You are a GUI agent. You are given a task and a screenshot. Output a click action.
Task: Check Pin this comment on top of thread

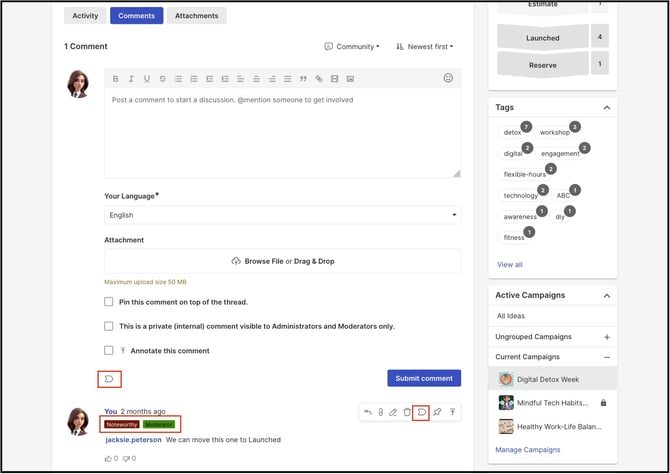(x=109, y=302)
